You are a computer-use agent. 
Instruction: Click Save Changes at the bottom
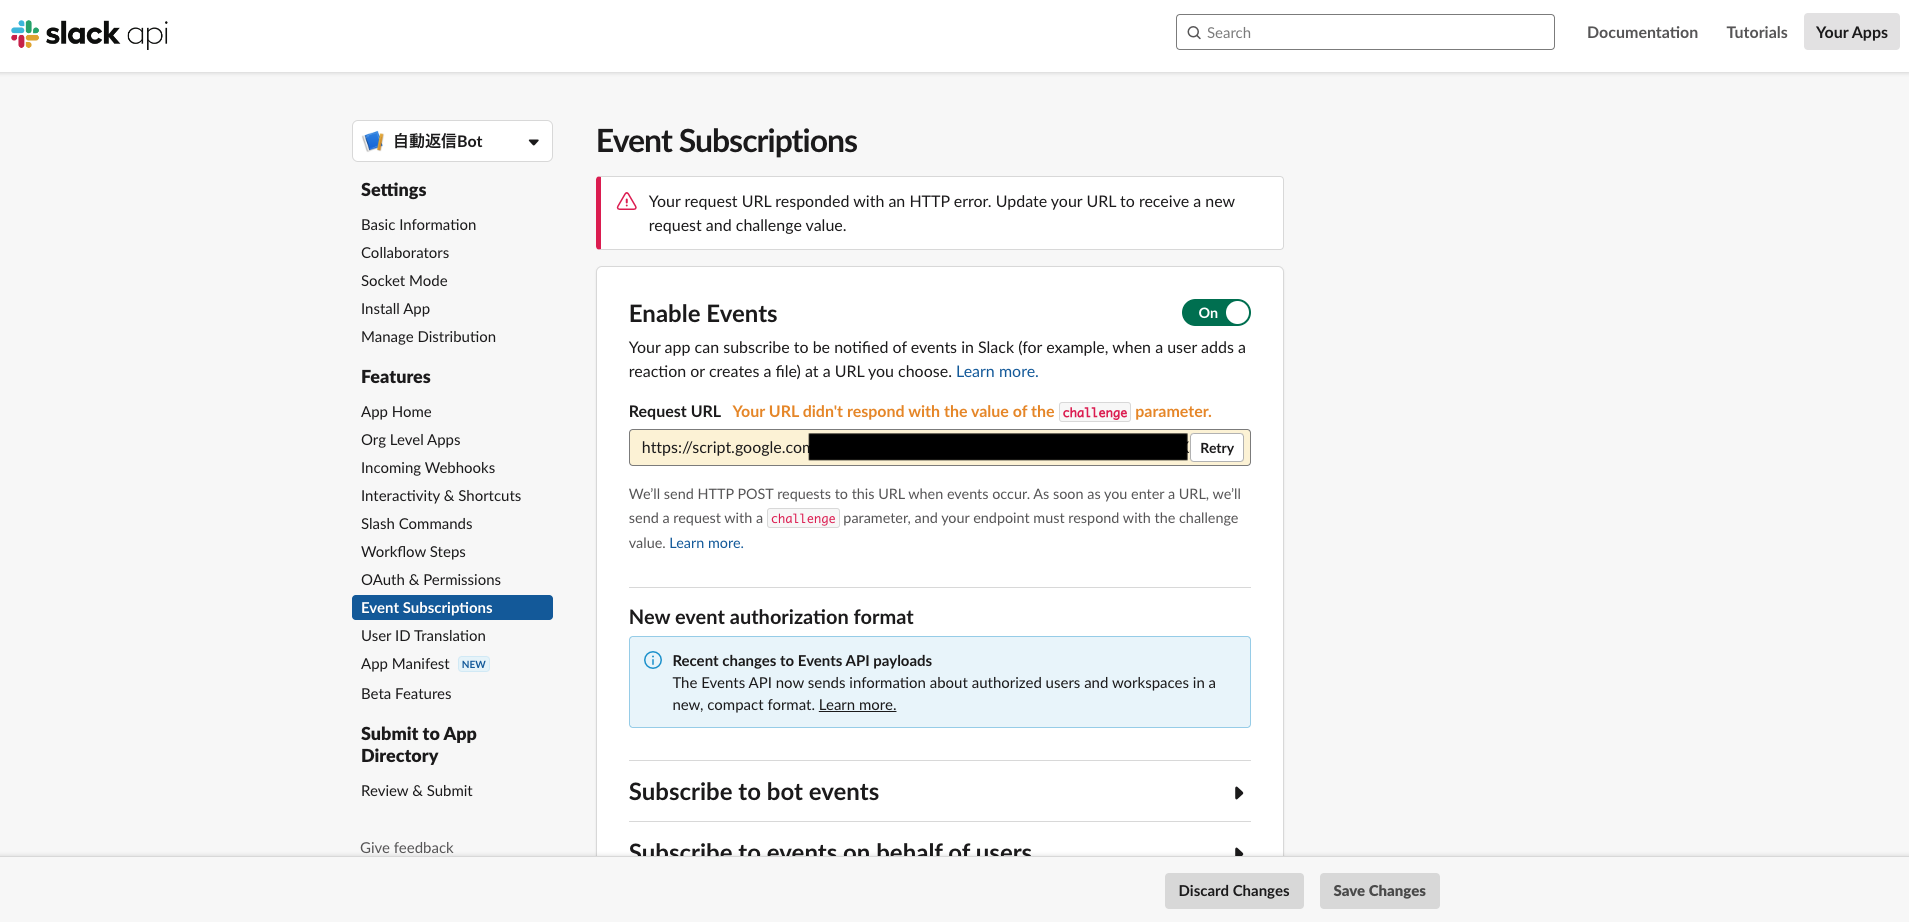pos(1379,890)
